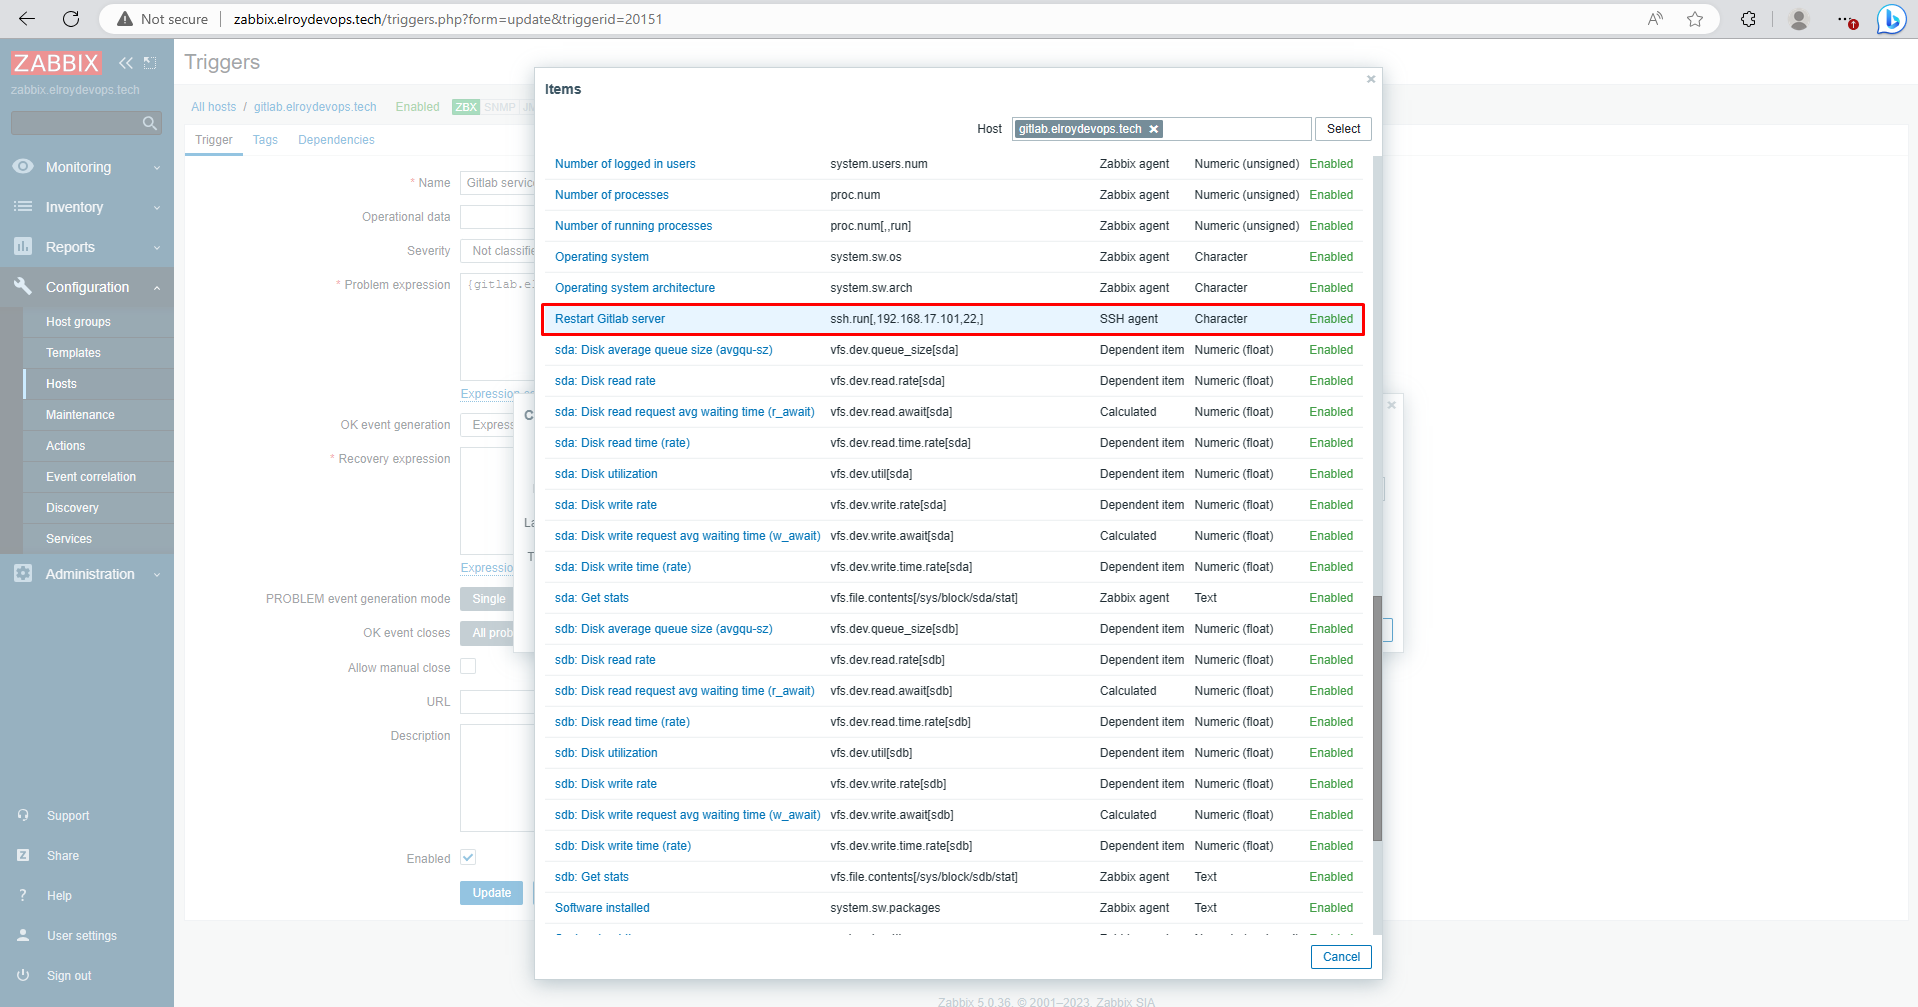Viewport: 1918px width, 1007px height.
Task: Open Maintenance in Configuration menu
Action: (80, 415)
